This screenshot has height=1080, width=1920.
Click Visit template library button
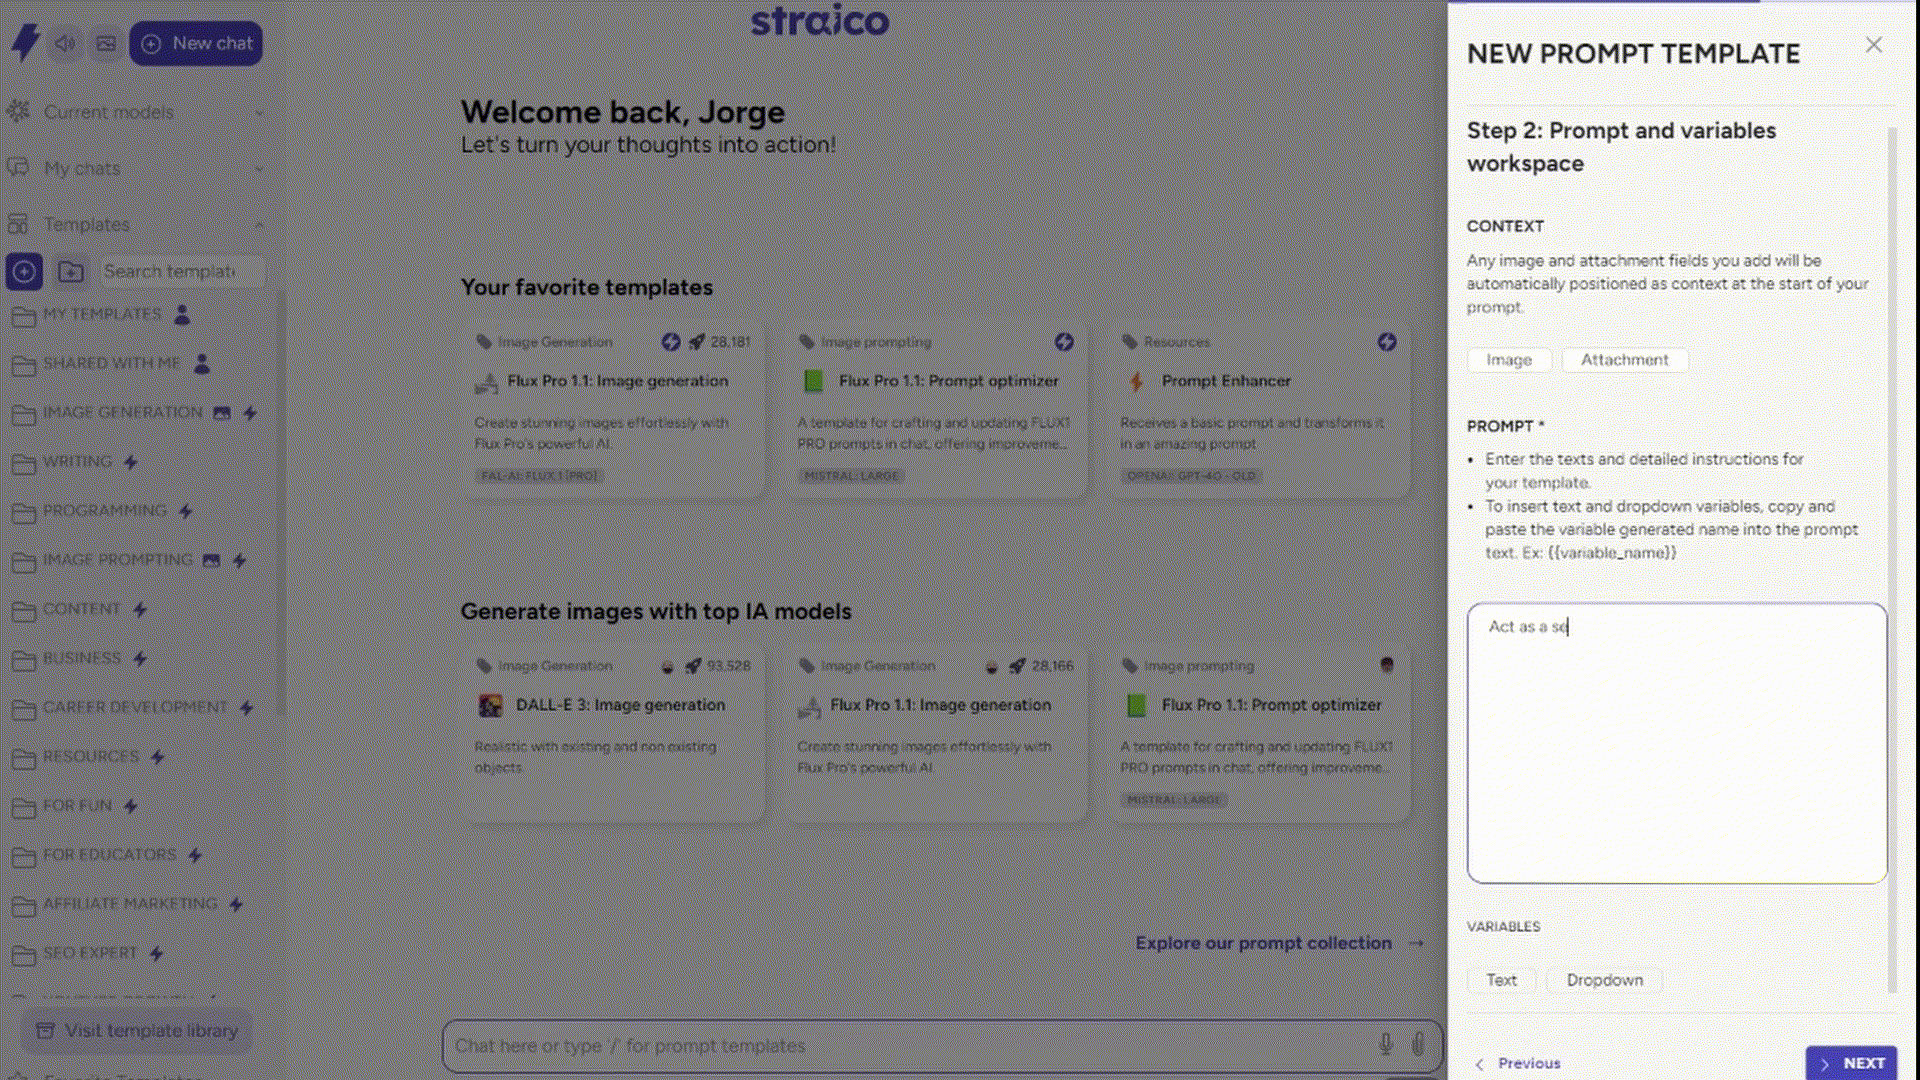click(137, 1030)
